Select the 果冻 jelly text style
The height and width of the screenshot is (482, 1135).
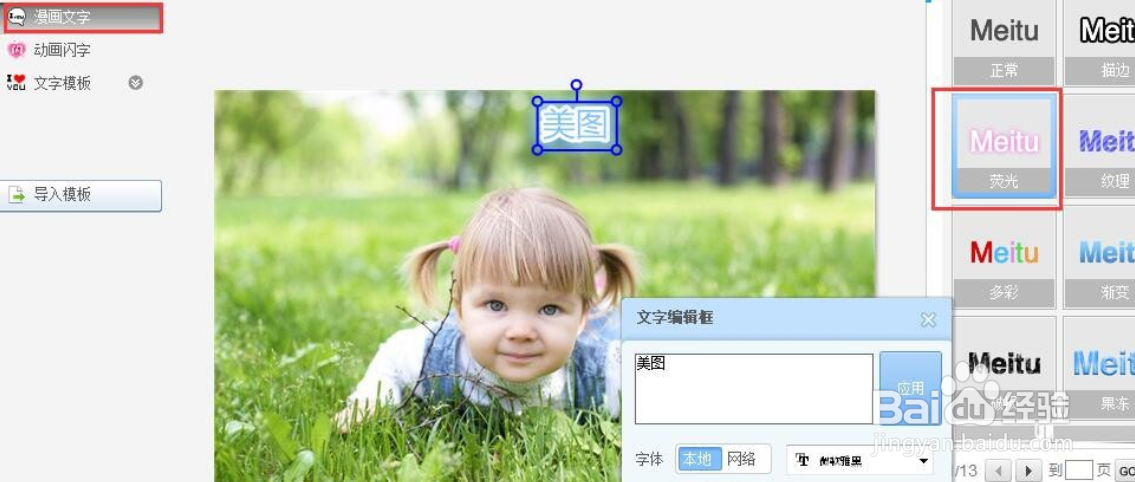tap(1100, 369)
